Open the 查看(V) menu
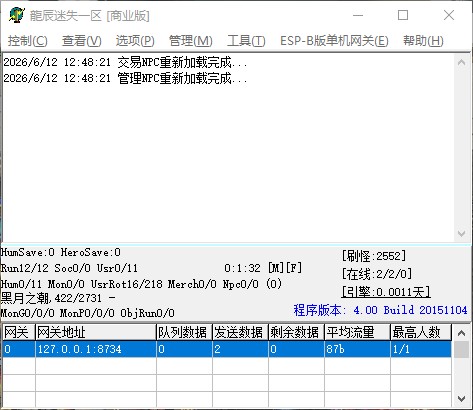This screenshot has height=410, width=473. pos(82,41)
